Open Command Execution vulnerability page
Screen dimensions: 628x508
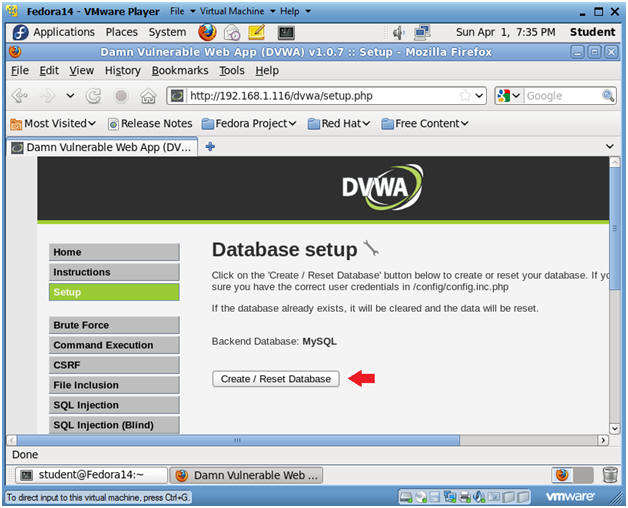pos(114,345)
